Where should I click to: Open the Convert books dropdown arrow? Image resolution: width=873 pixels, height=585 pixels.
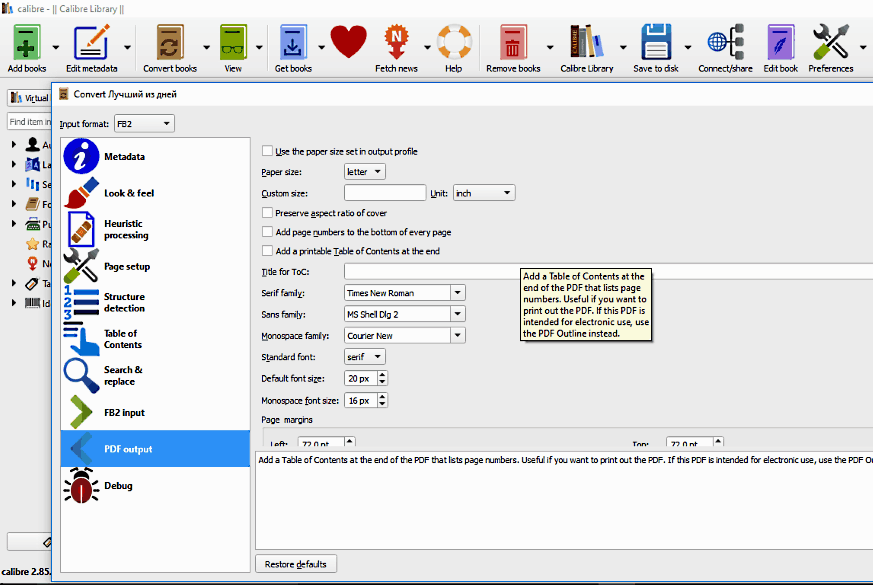pyautogui.click(x=206, y=47)
